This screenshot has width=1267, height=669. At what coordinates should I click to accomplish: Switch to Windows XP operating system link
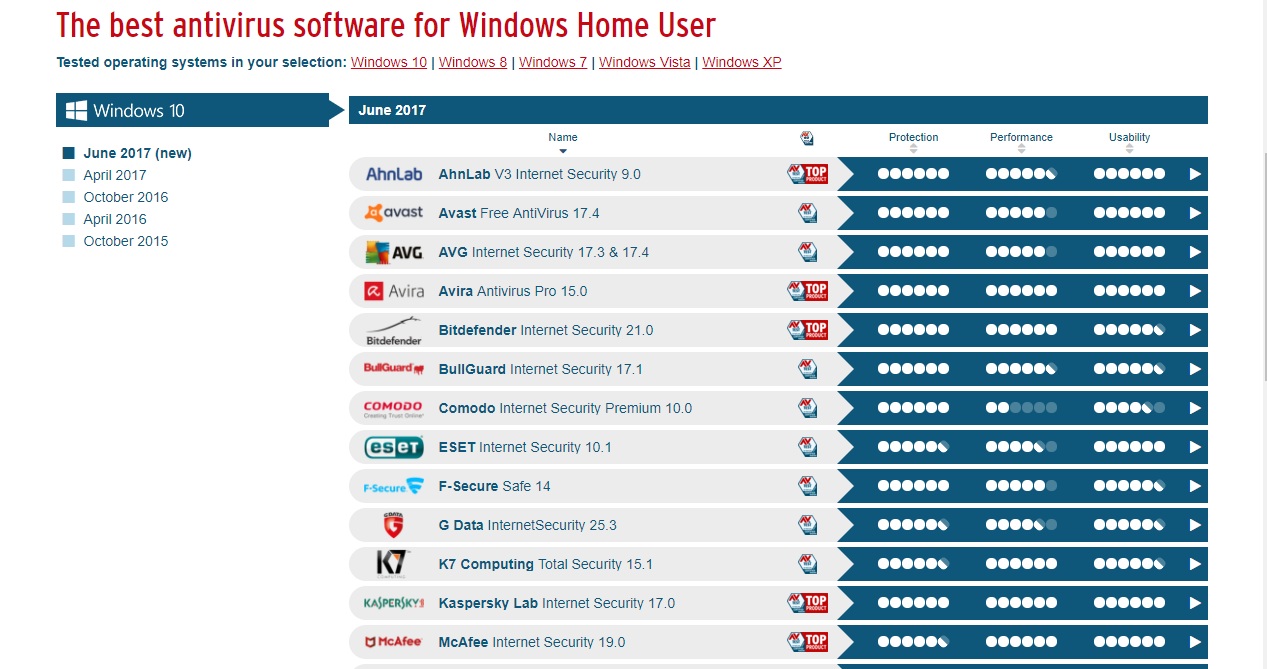click(x=741, y=62)
